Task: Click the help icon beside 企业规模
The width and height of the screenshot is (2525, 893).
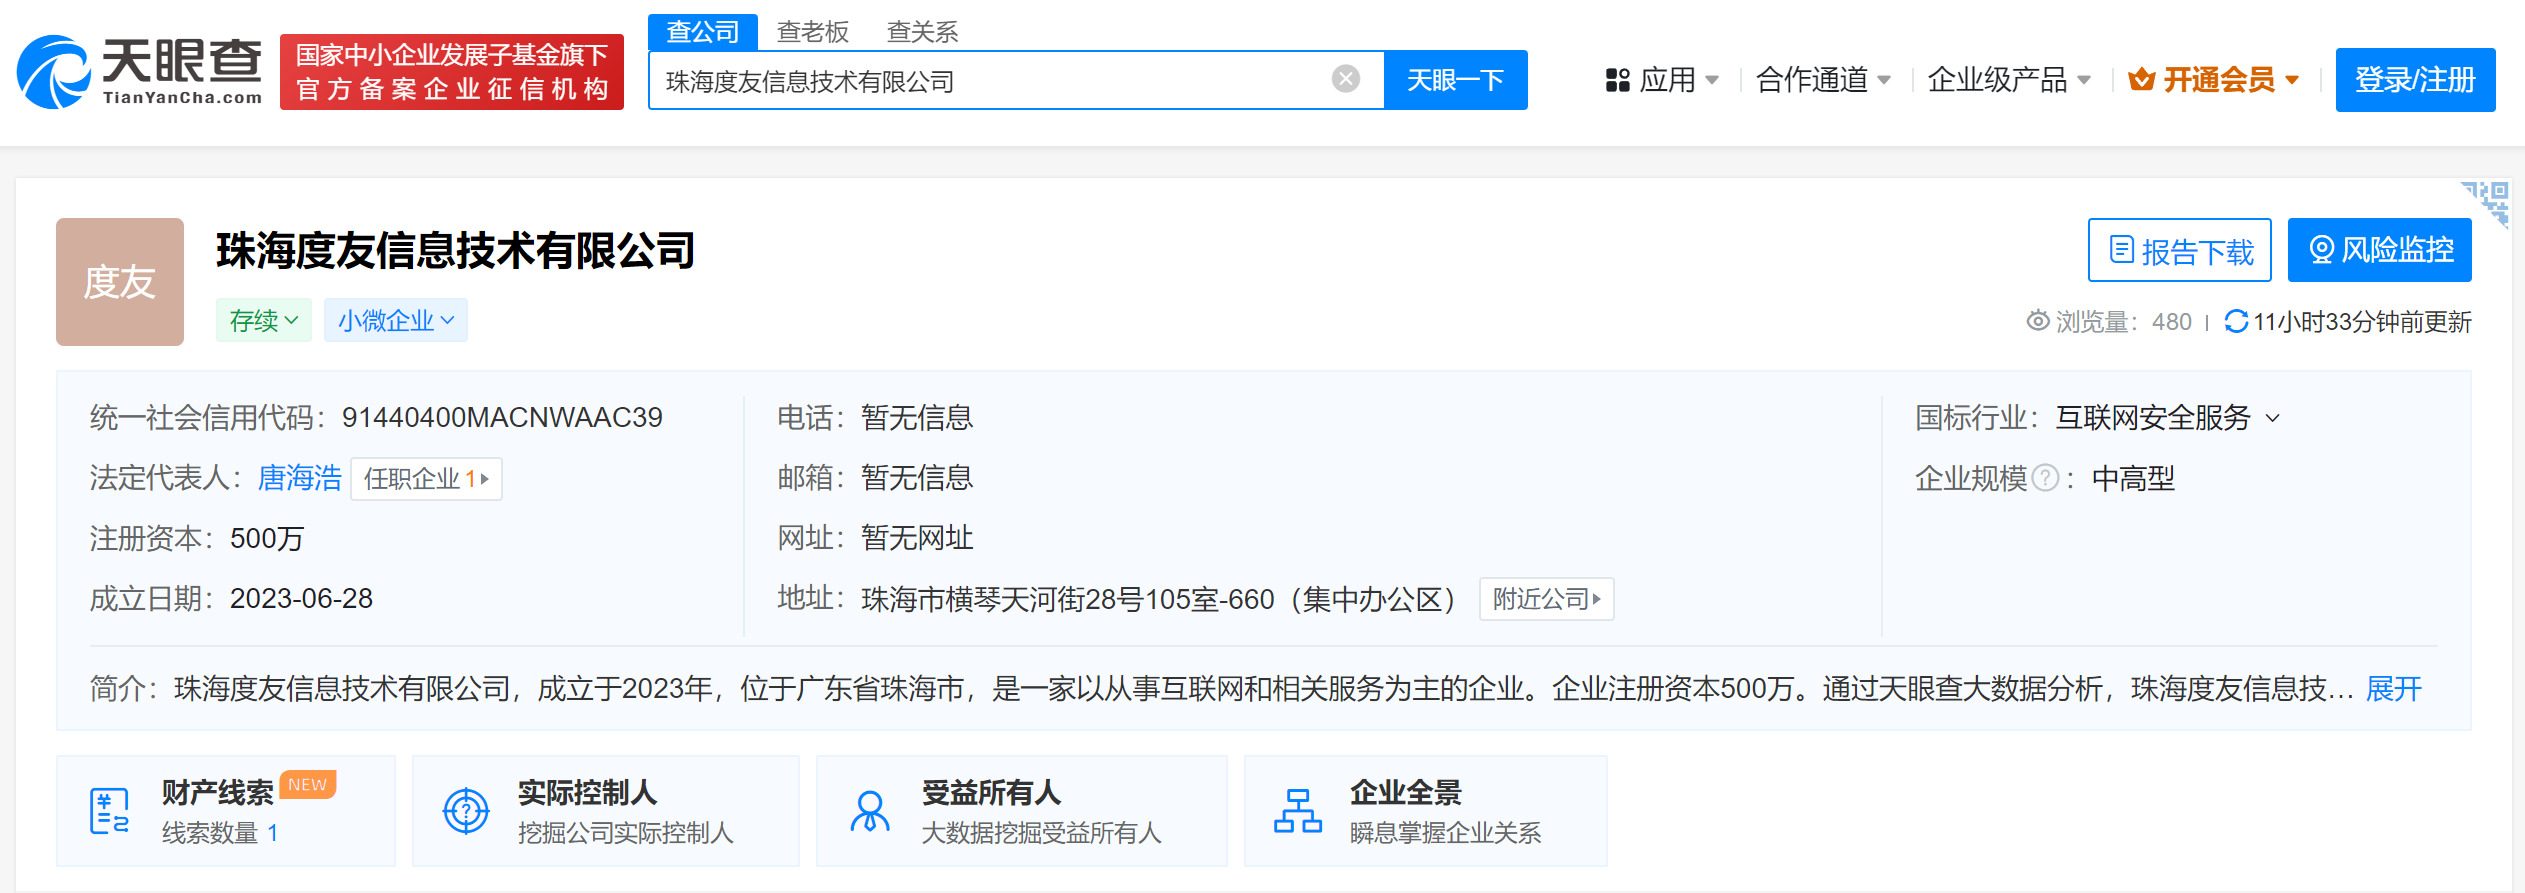Action: [x=2046, y=478]
